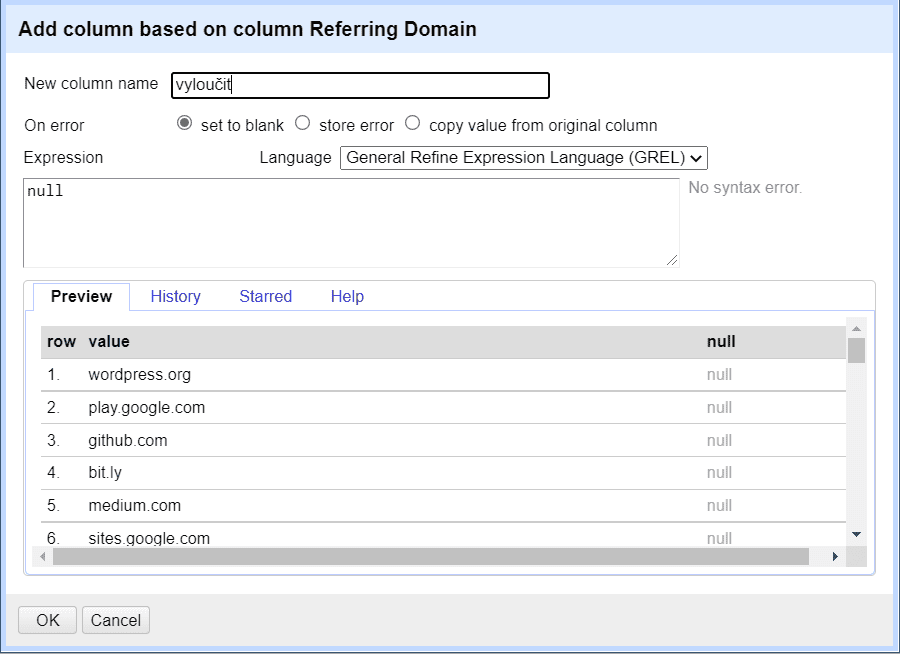Click the preview scroll up arrow

click(856, 327)
